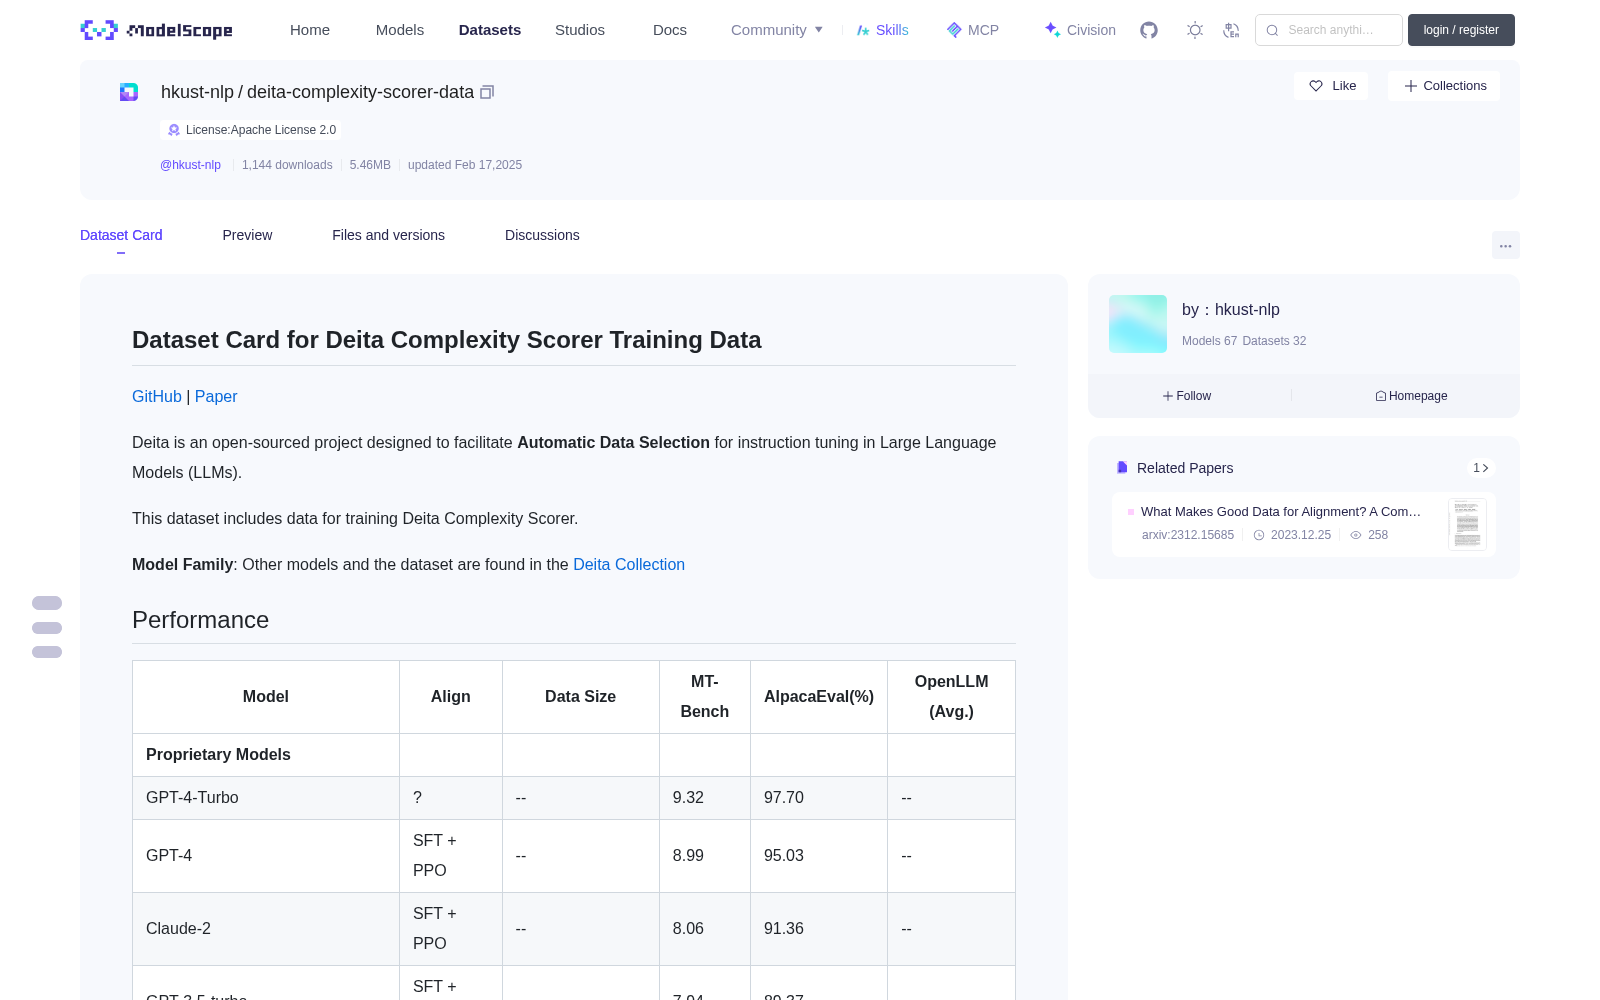Click the 'Models 67' count text
1600x1000 pixels.
1209,341
